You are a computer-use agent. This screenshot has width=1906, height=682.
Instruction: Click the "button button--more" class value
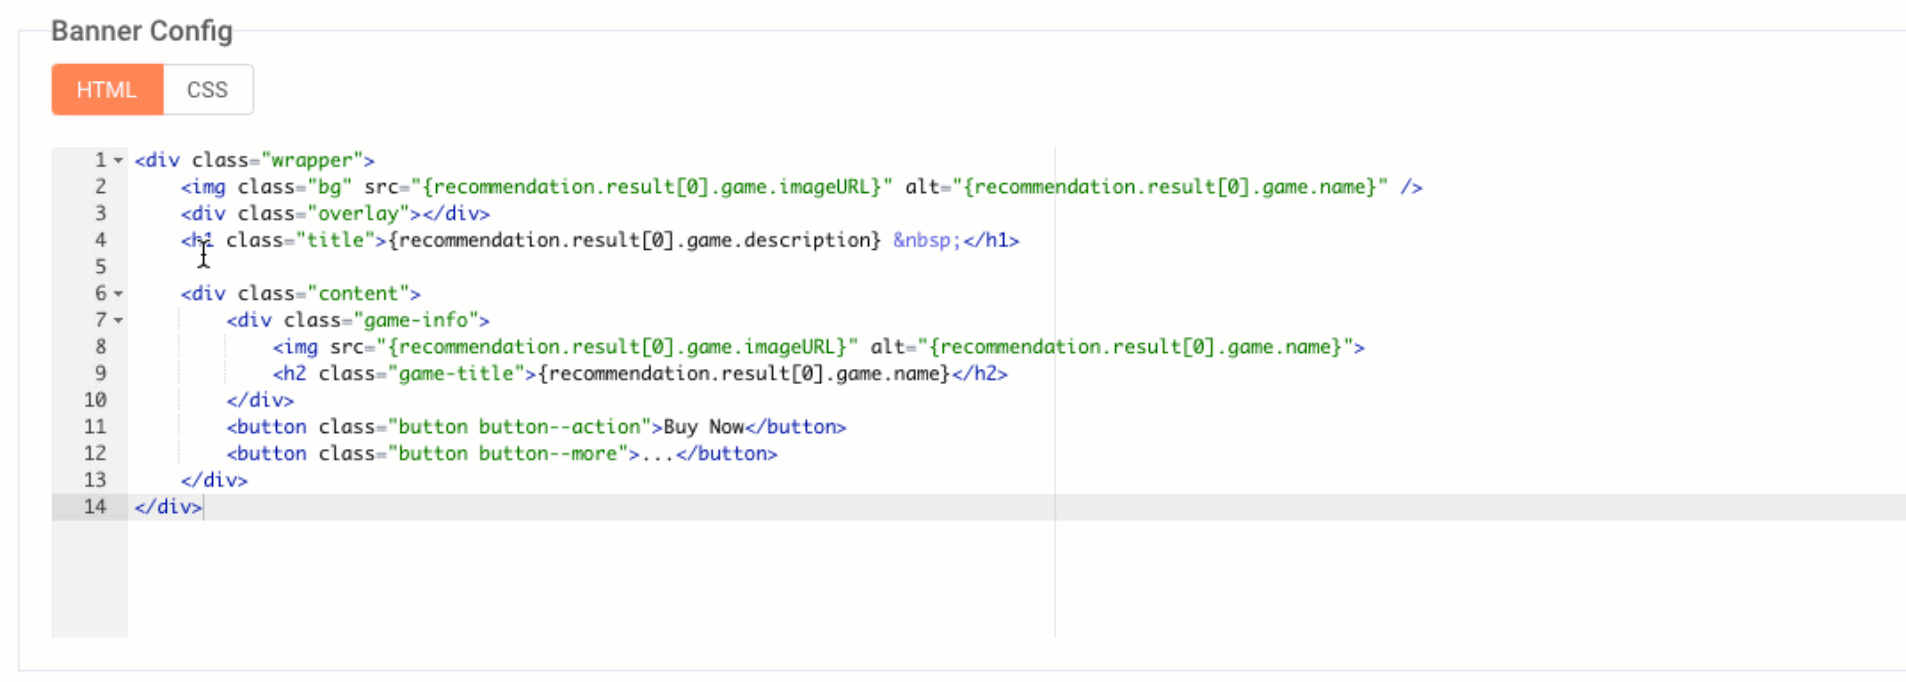tap(513, 454)
